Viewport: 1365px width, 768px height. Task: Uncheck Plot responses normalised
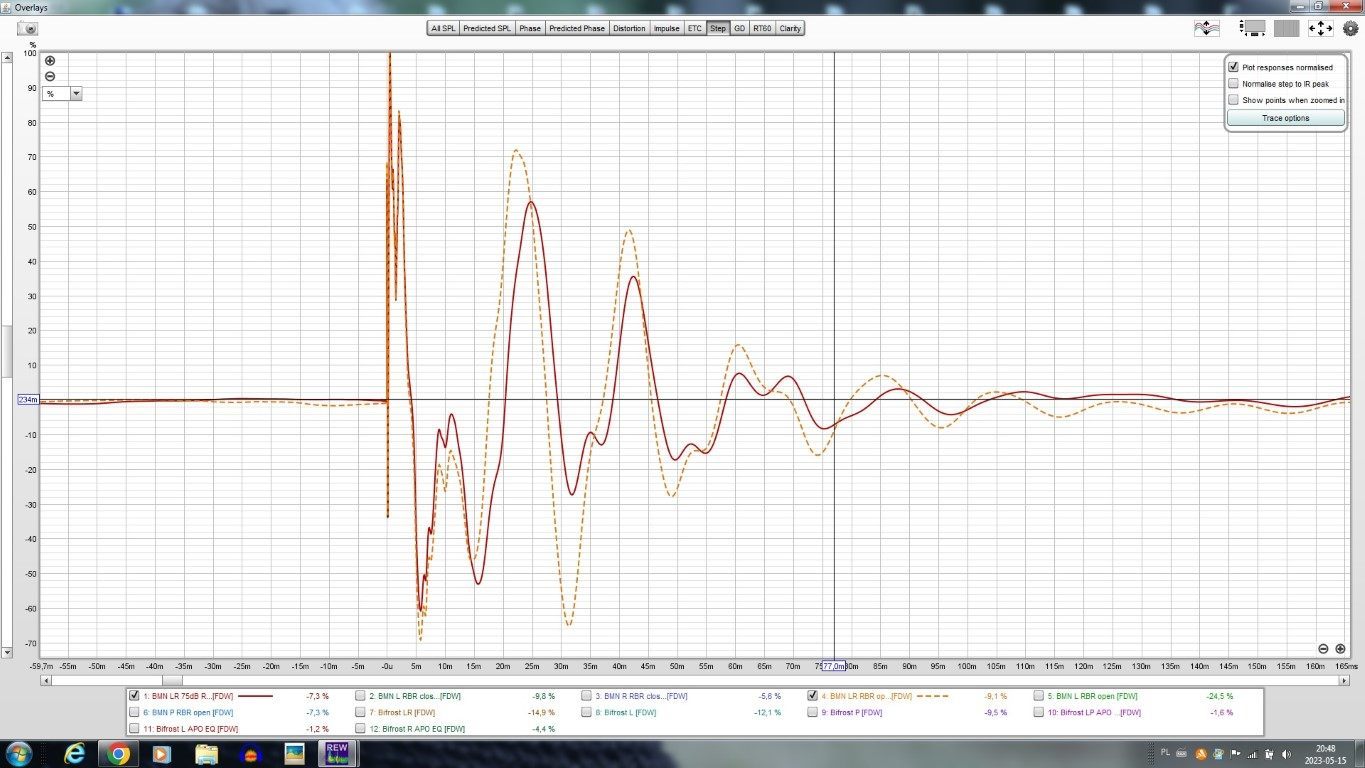pyautogui.click(x=1233, y=67)
